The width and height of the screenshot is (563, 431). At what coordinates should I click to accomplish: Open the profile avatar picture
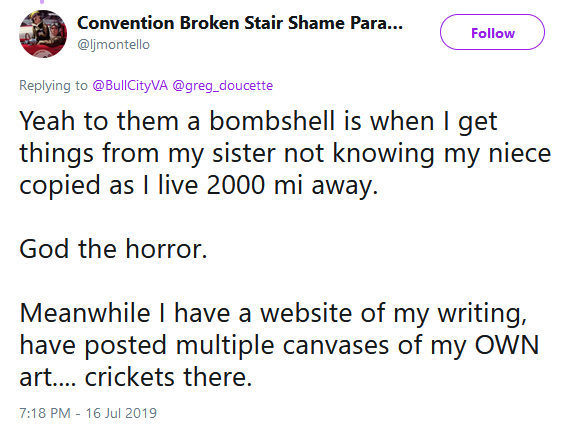pyautogui.click(x=43, y=34)
